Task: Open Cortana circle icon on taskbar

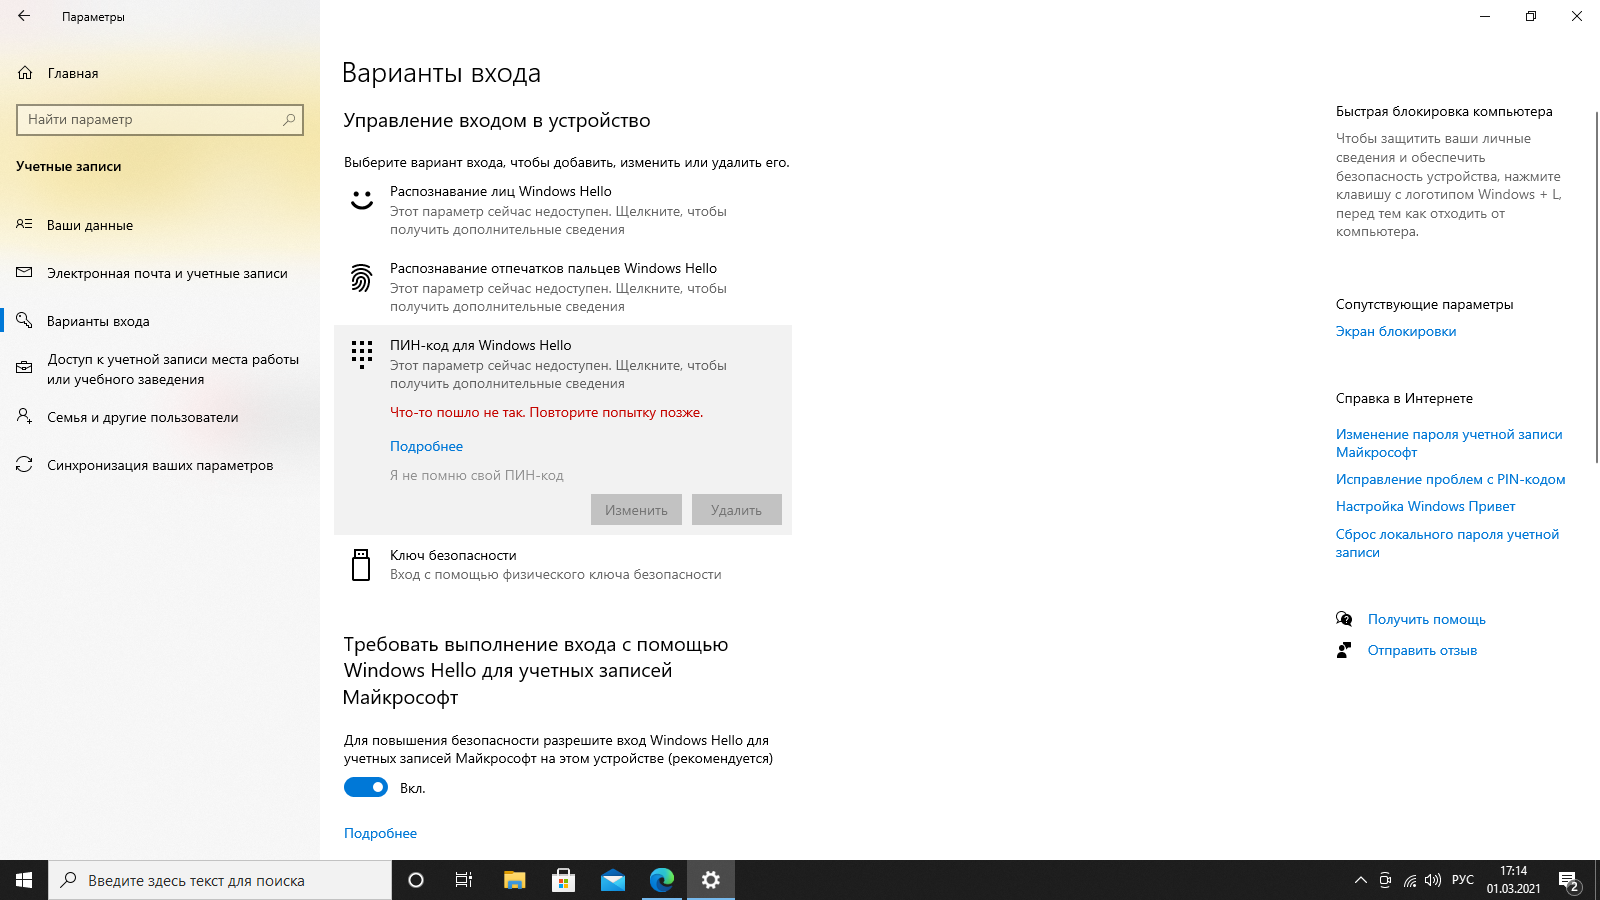Action: coord(416,880)
